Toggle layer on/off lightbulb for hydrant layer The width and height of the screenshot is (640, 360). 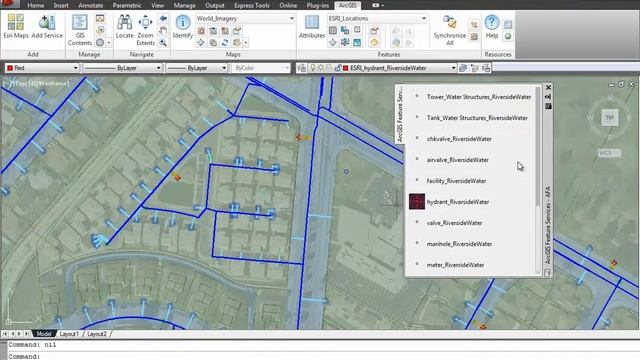pos(313,68)
